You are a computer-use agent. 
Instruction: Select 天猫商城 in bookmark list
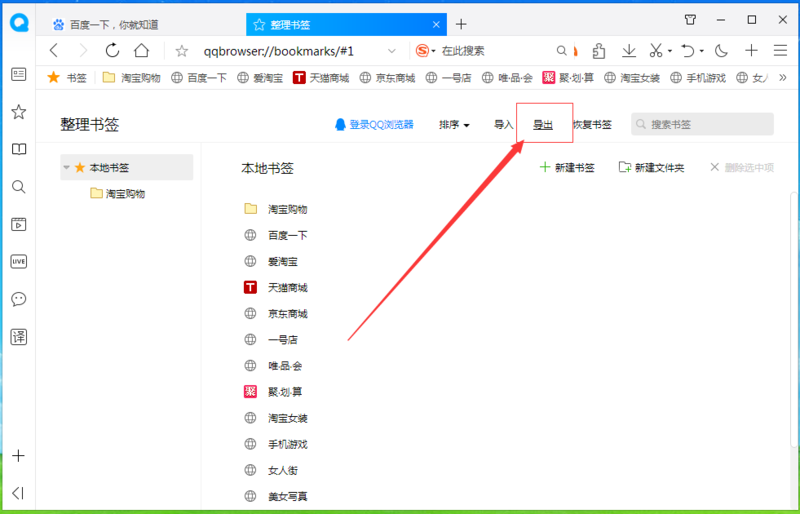click(276, 288)
